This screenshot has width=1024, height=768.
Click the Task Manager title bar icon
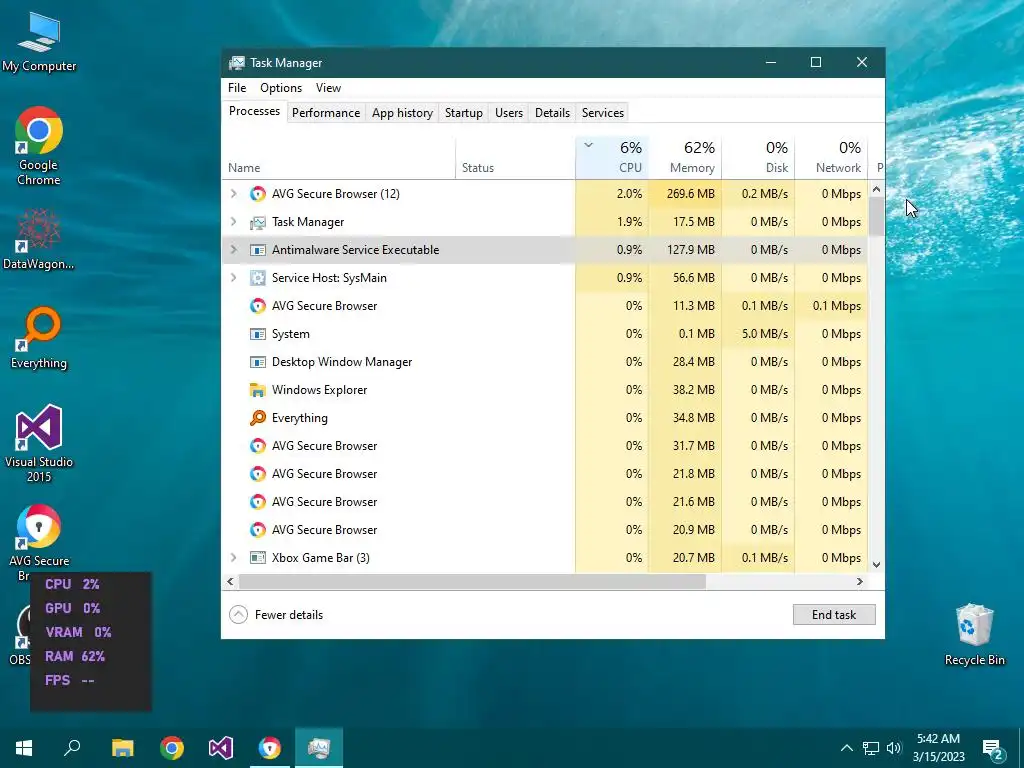pyautogui.click(x=236, y=63)
